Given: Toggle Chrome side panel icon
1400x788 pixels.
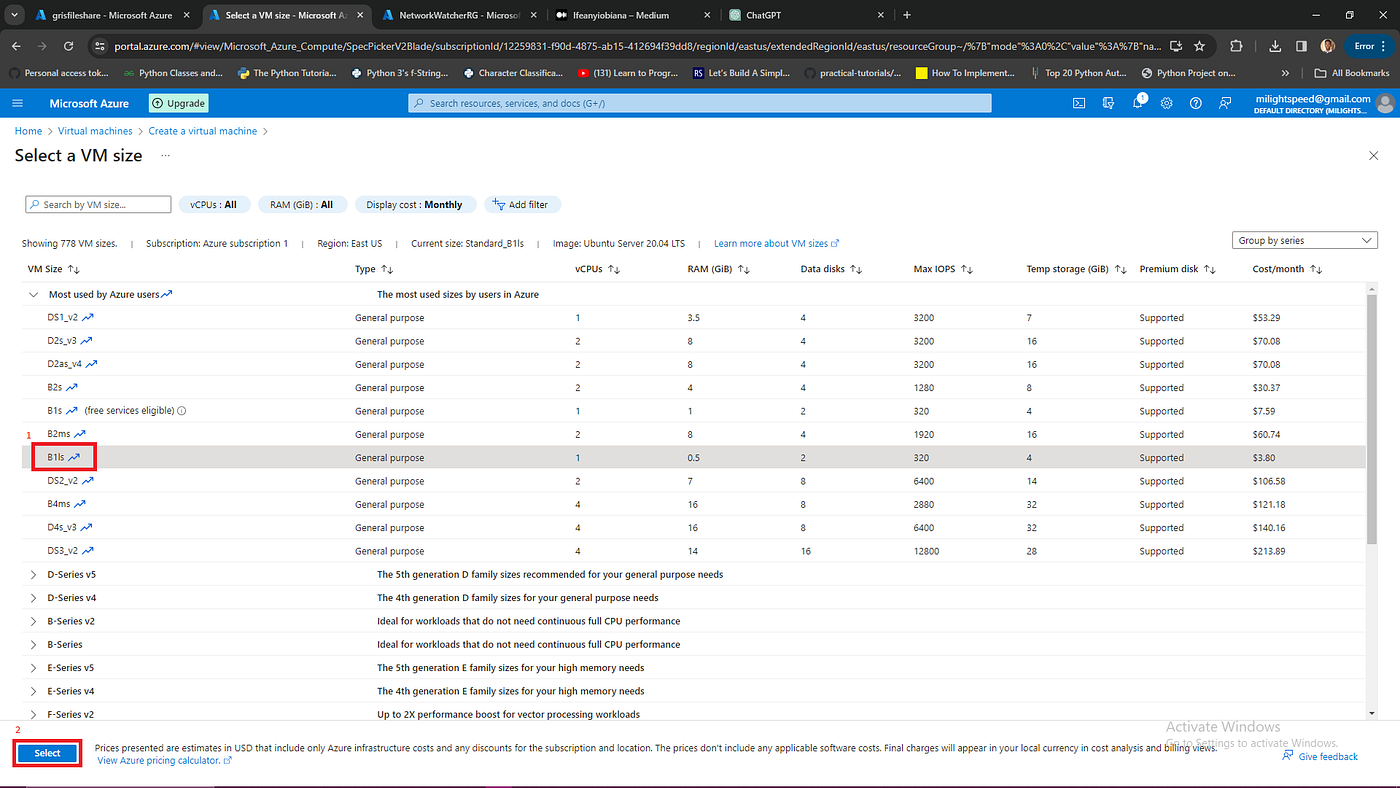Looking at the screenshot, I should pos(1301,46).
